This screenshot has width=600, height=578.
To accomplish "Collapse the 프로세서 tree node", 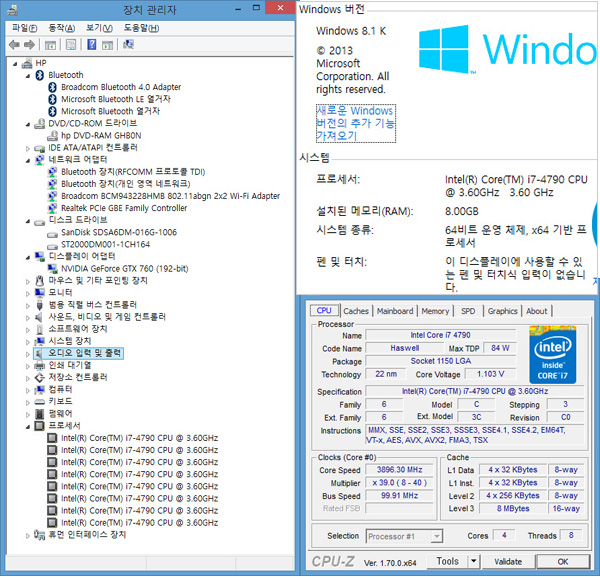I will [x=28, y=427].
